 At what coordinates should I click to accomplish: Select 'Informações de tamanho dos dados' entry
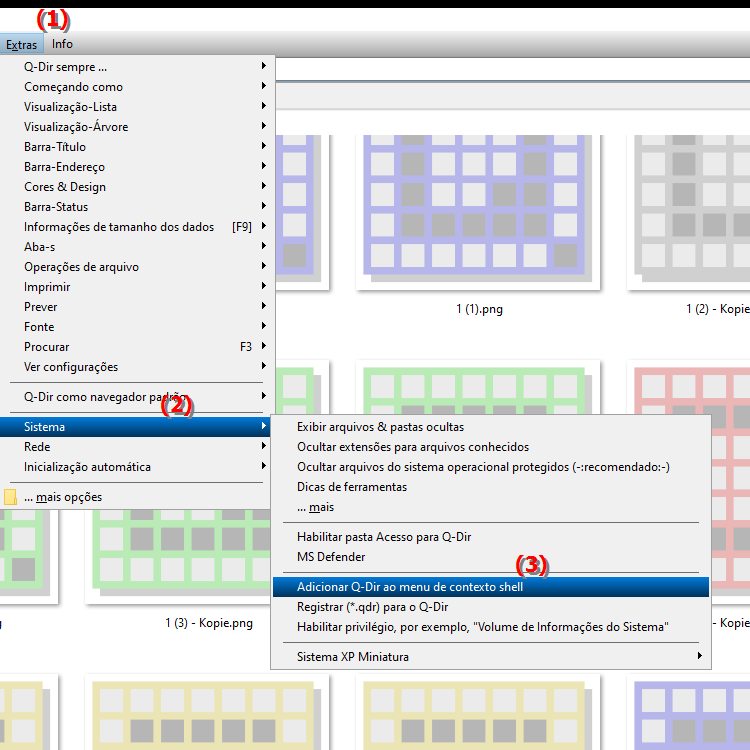click(137, 227)
